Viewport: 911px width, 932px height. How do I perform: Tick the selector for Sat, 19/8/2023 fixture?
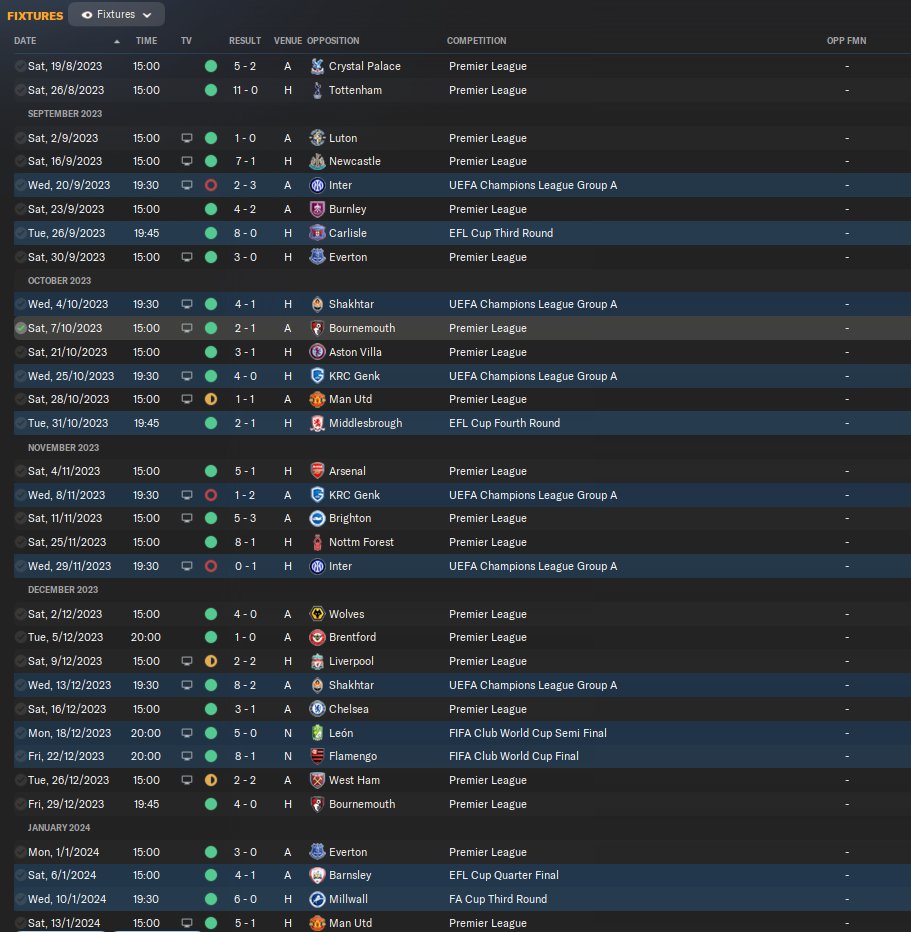point(21,66)
